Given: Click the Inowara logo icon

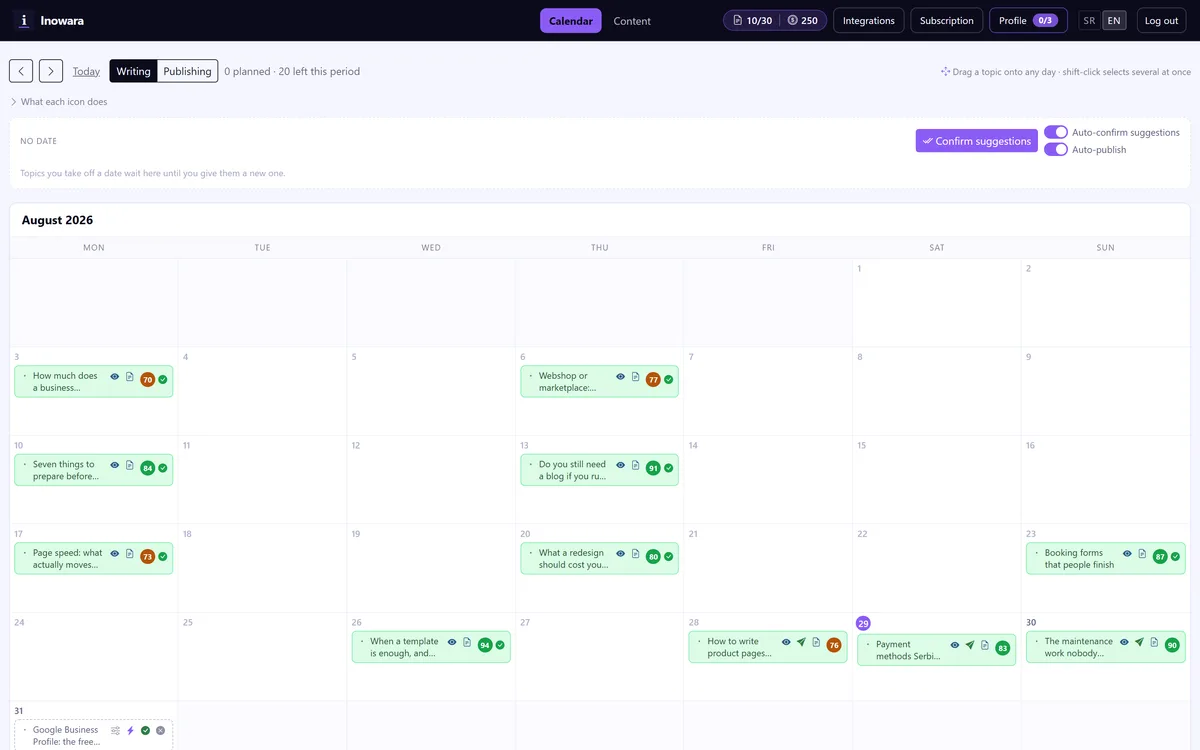Looking at the screenshot, I should point(24,20).
